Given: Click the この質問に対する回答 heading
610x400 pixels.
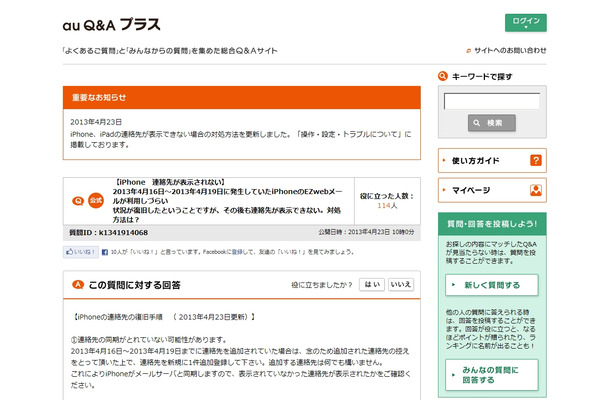Looking at the screenshot, I should (x=135, y=285).
